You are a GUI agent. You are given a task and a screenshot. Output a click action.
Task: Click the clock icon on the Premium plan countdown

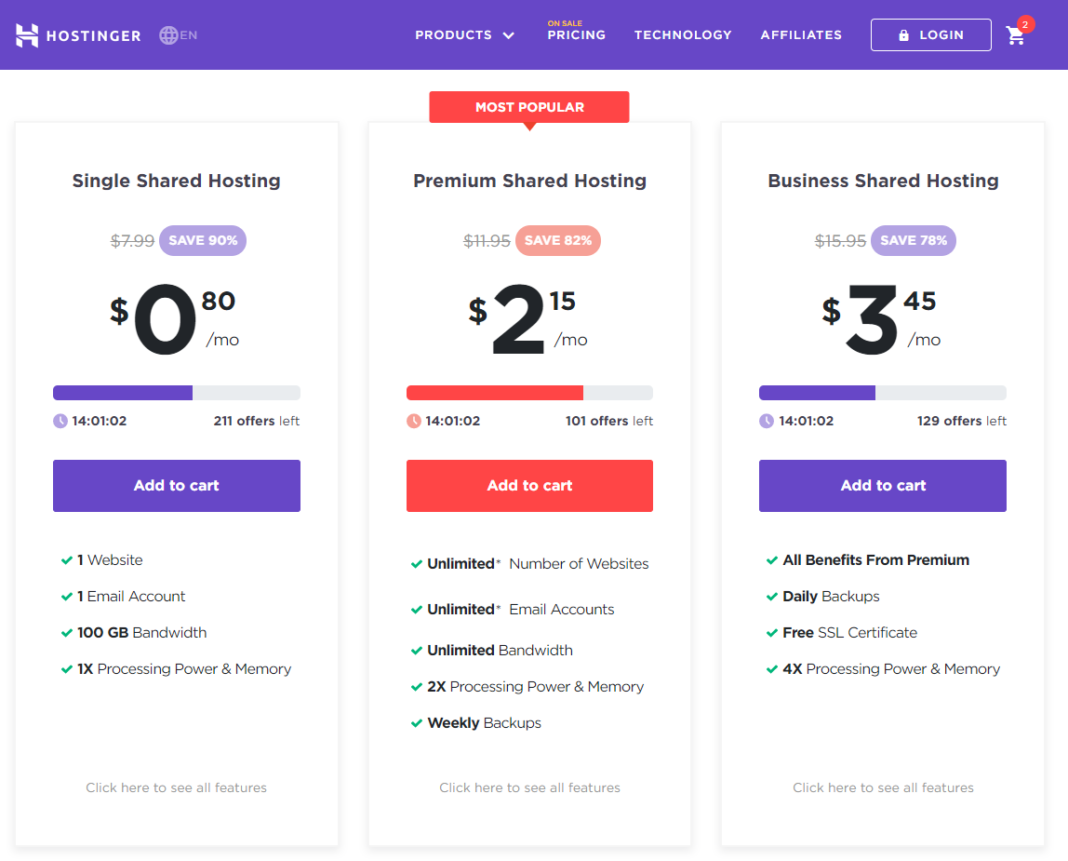click(x=412, y=421)
